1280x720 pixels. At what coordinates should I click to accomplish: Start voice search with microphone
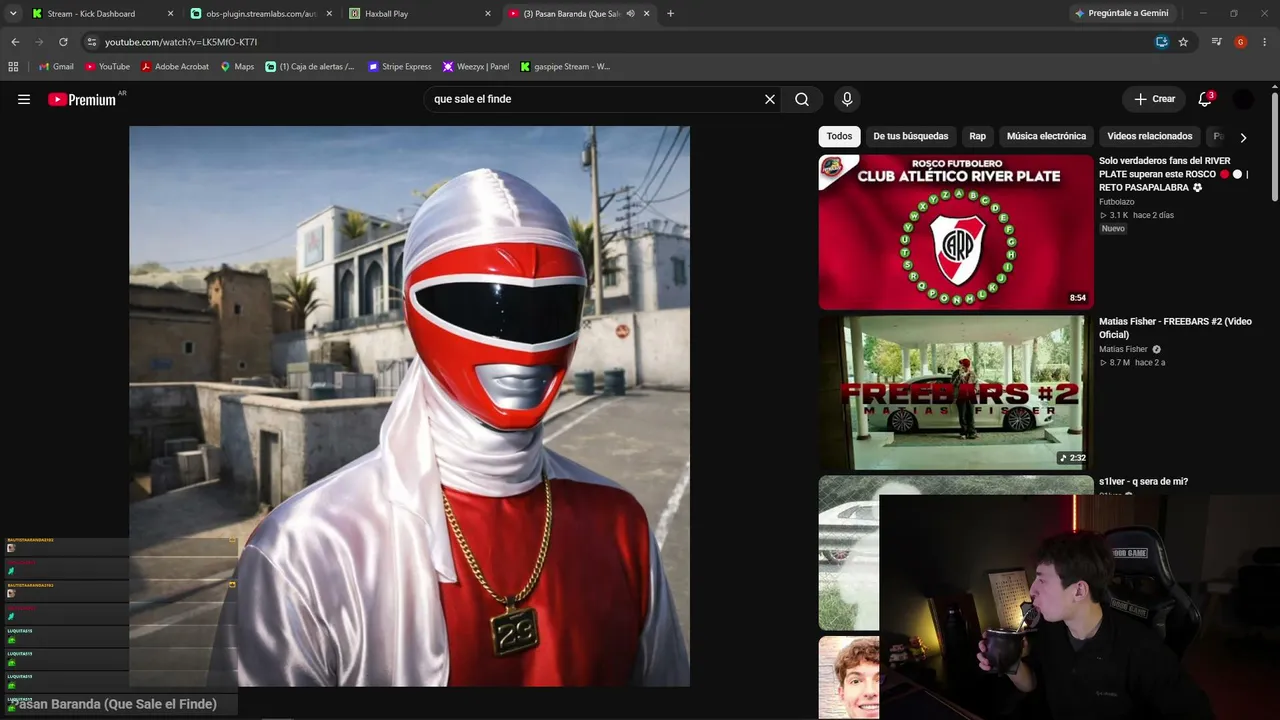(847, 99)
